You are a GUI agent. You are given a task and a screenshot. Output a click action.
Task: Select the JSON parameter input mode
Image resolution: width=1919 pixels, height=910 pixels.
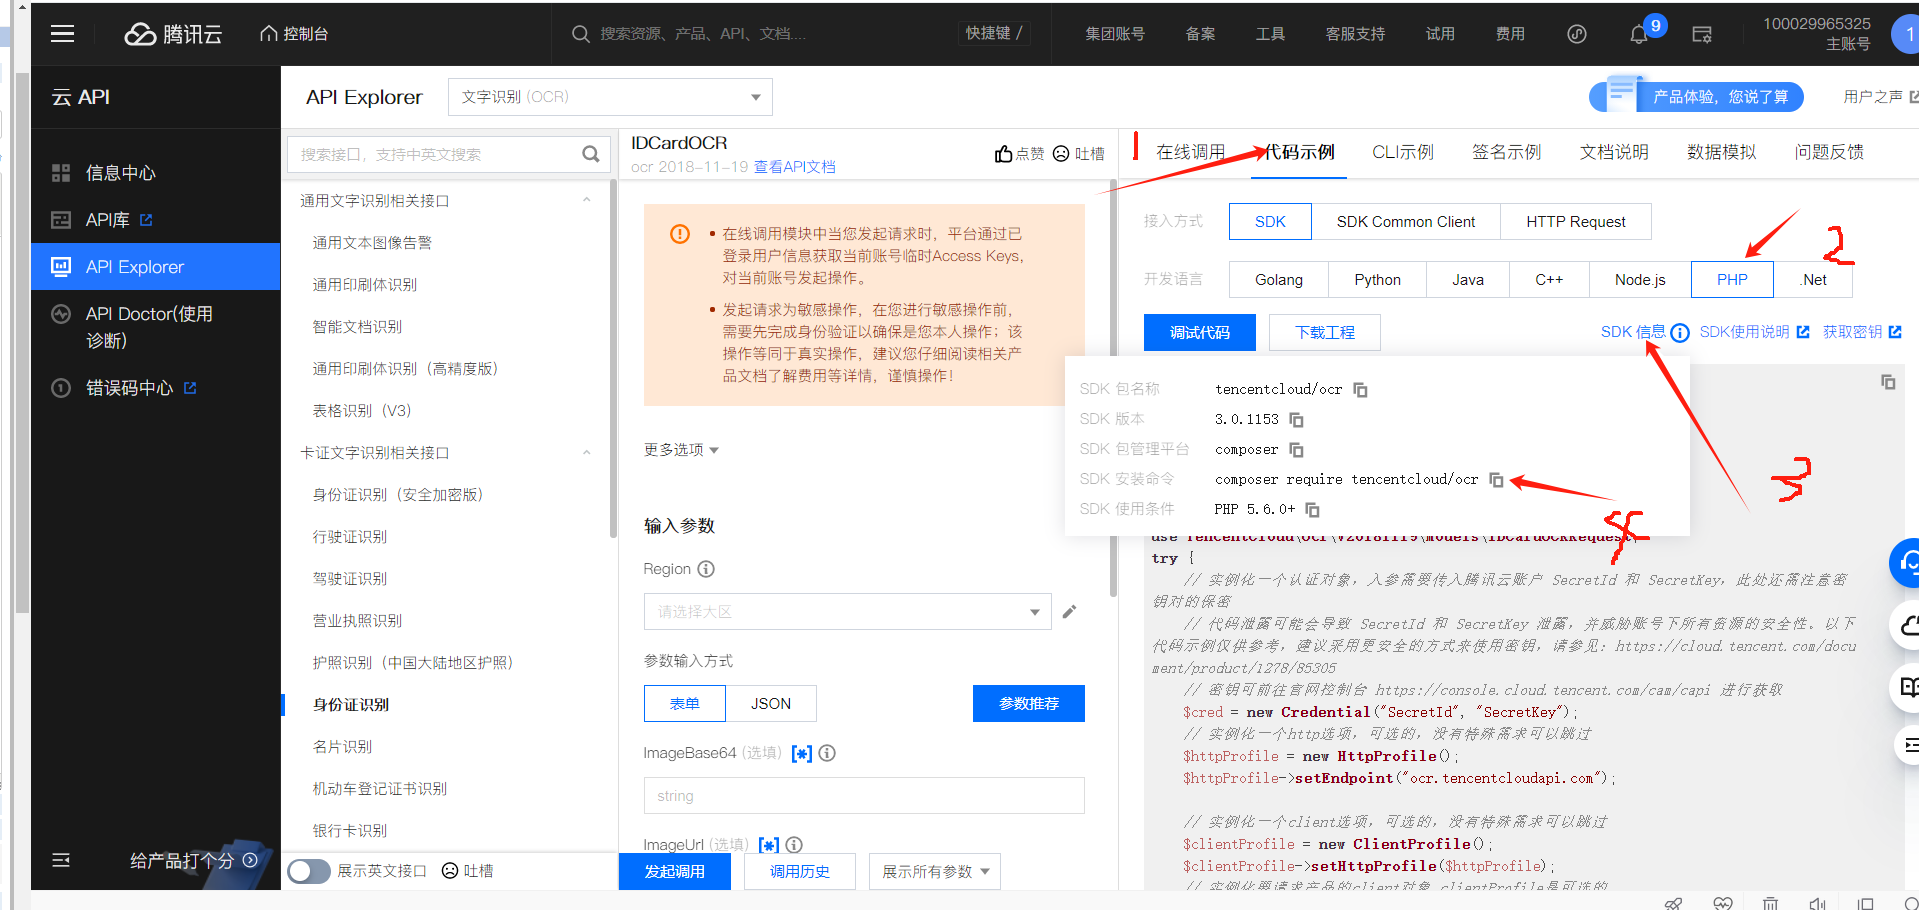click(x=771, y=704)
